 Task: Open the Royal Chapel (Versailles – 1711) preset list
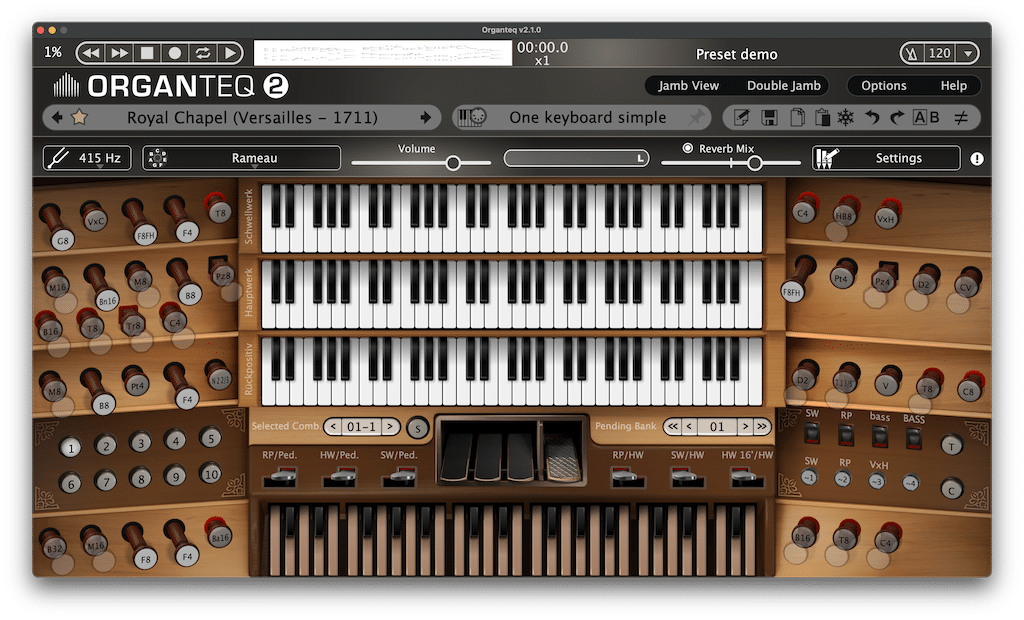click(252, 118)
